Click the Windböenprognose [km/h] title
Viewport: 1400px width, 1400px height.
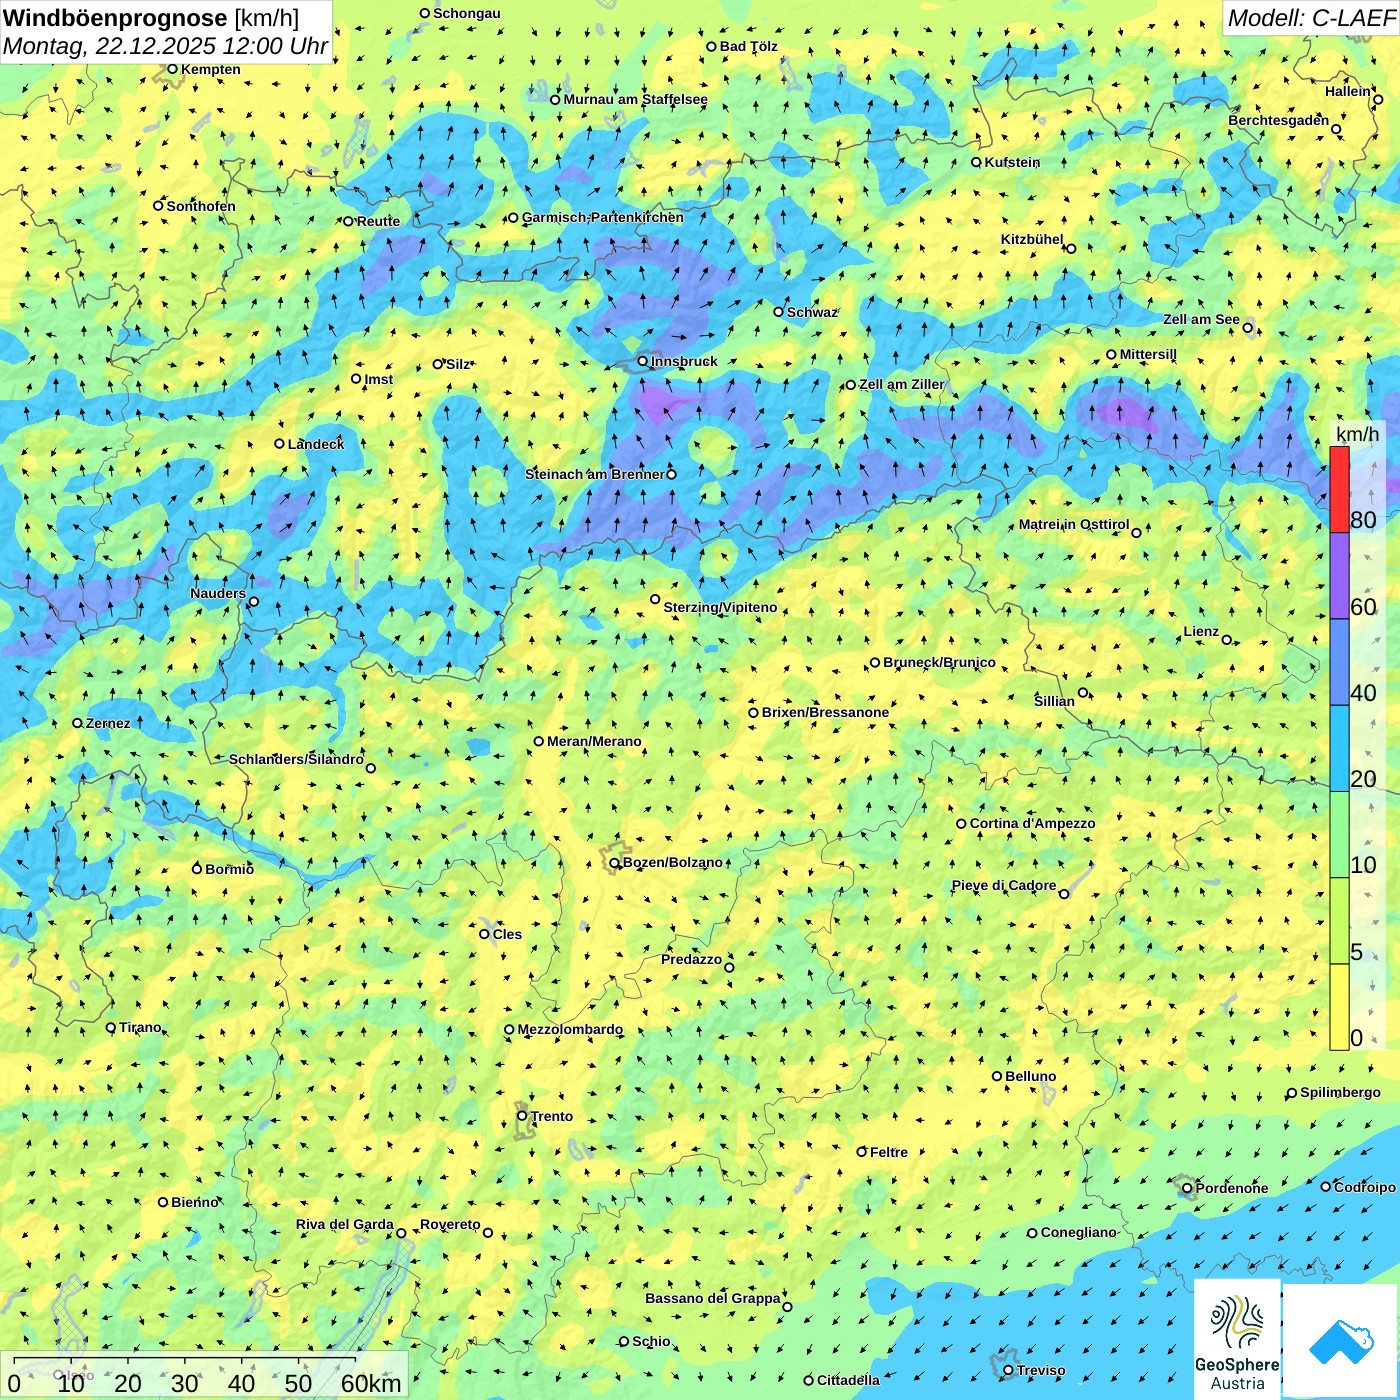coord(151,18)
